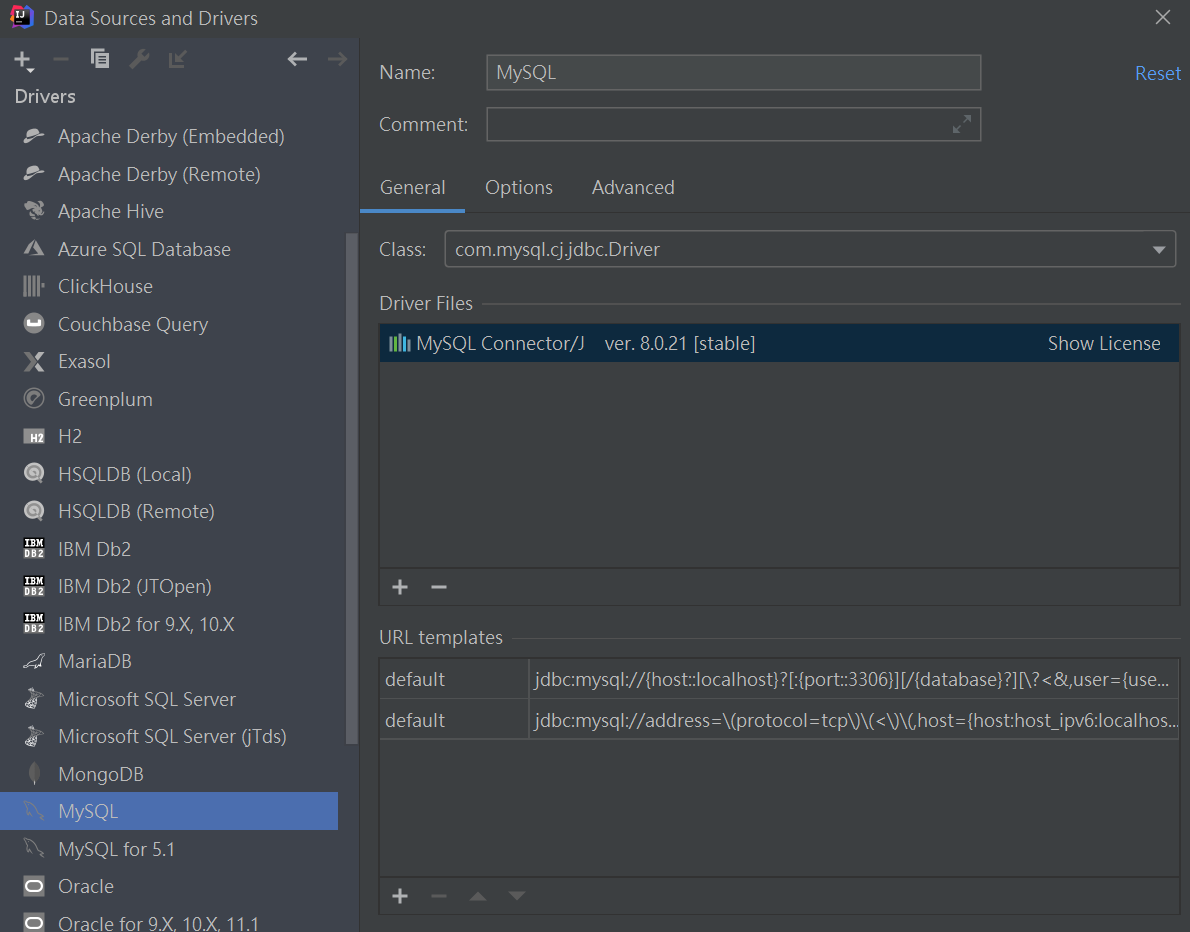The image size is (1190, 932).
Task: Click the Apache Derby (Embedded) icon
Action: pos(33,136)
